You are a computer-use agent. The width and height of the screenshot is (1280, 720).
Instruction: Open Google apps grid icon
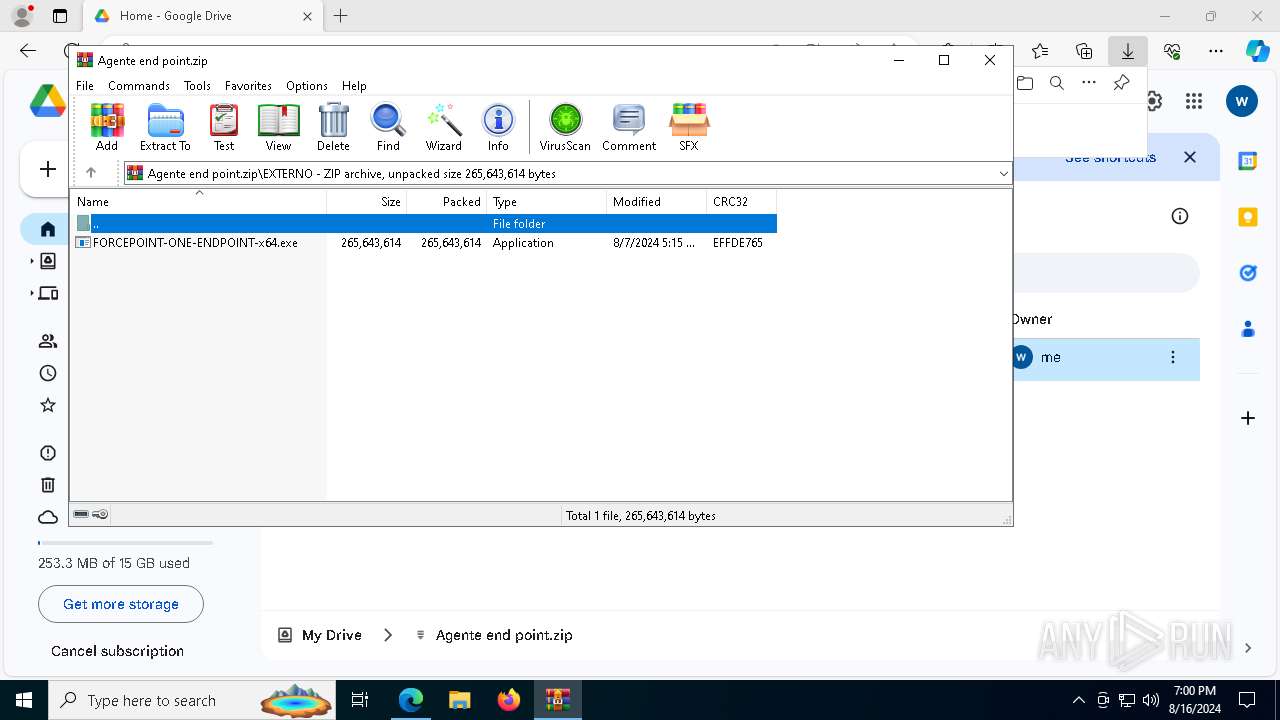pos(1193,101)
